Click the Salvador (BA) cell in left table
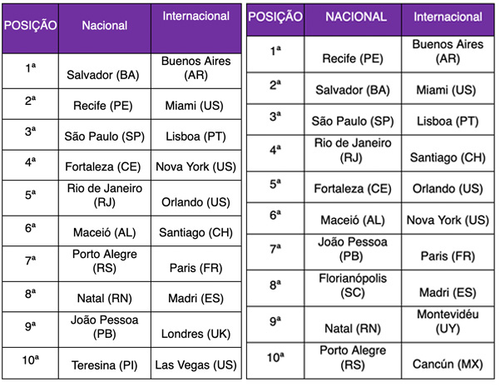The height and width of the screenshot is (387, 500). click(x=104, y=71)
